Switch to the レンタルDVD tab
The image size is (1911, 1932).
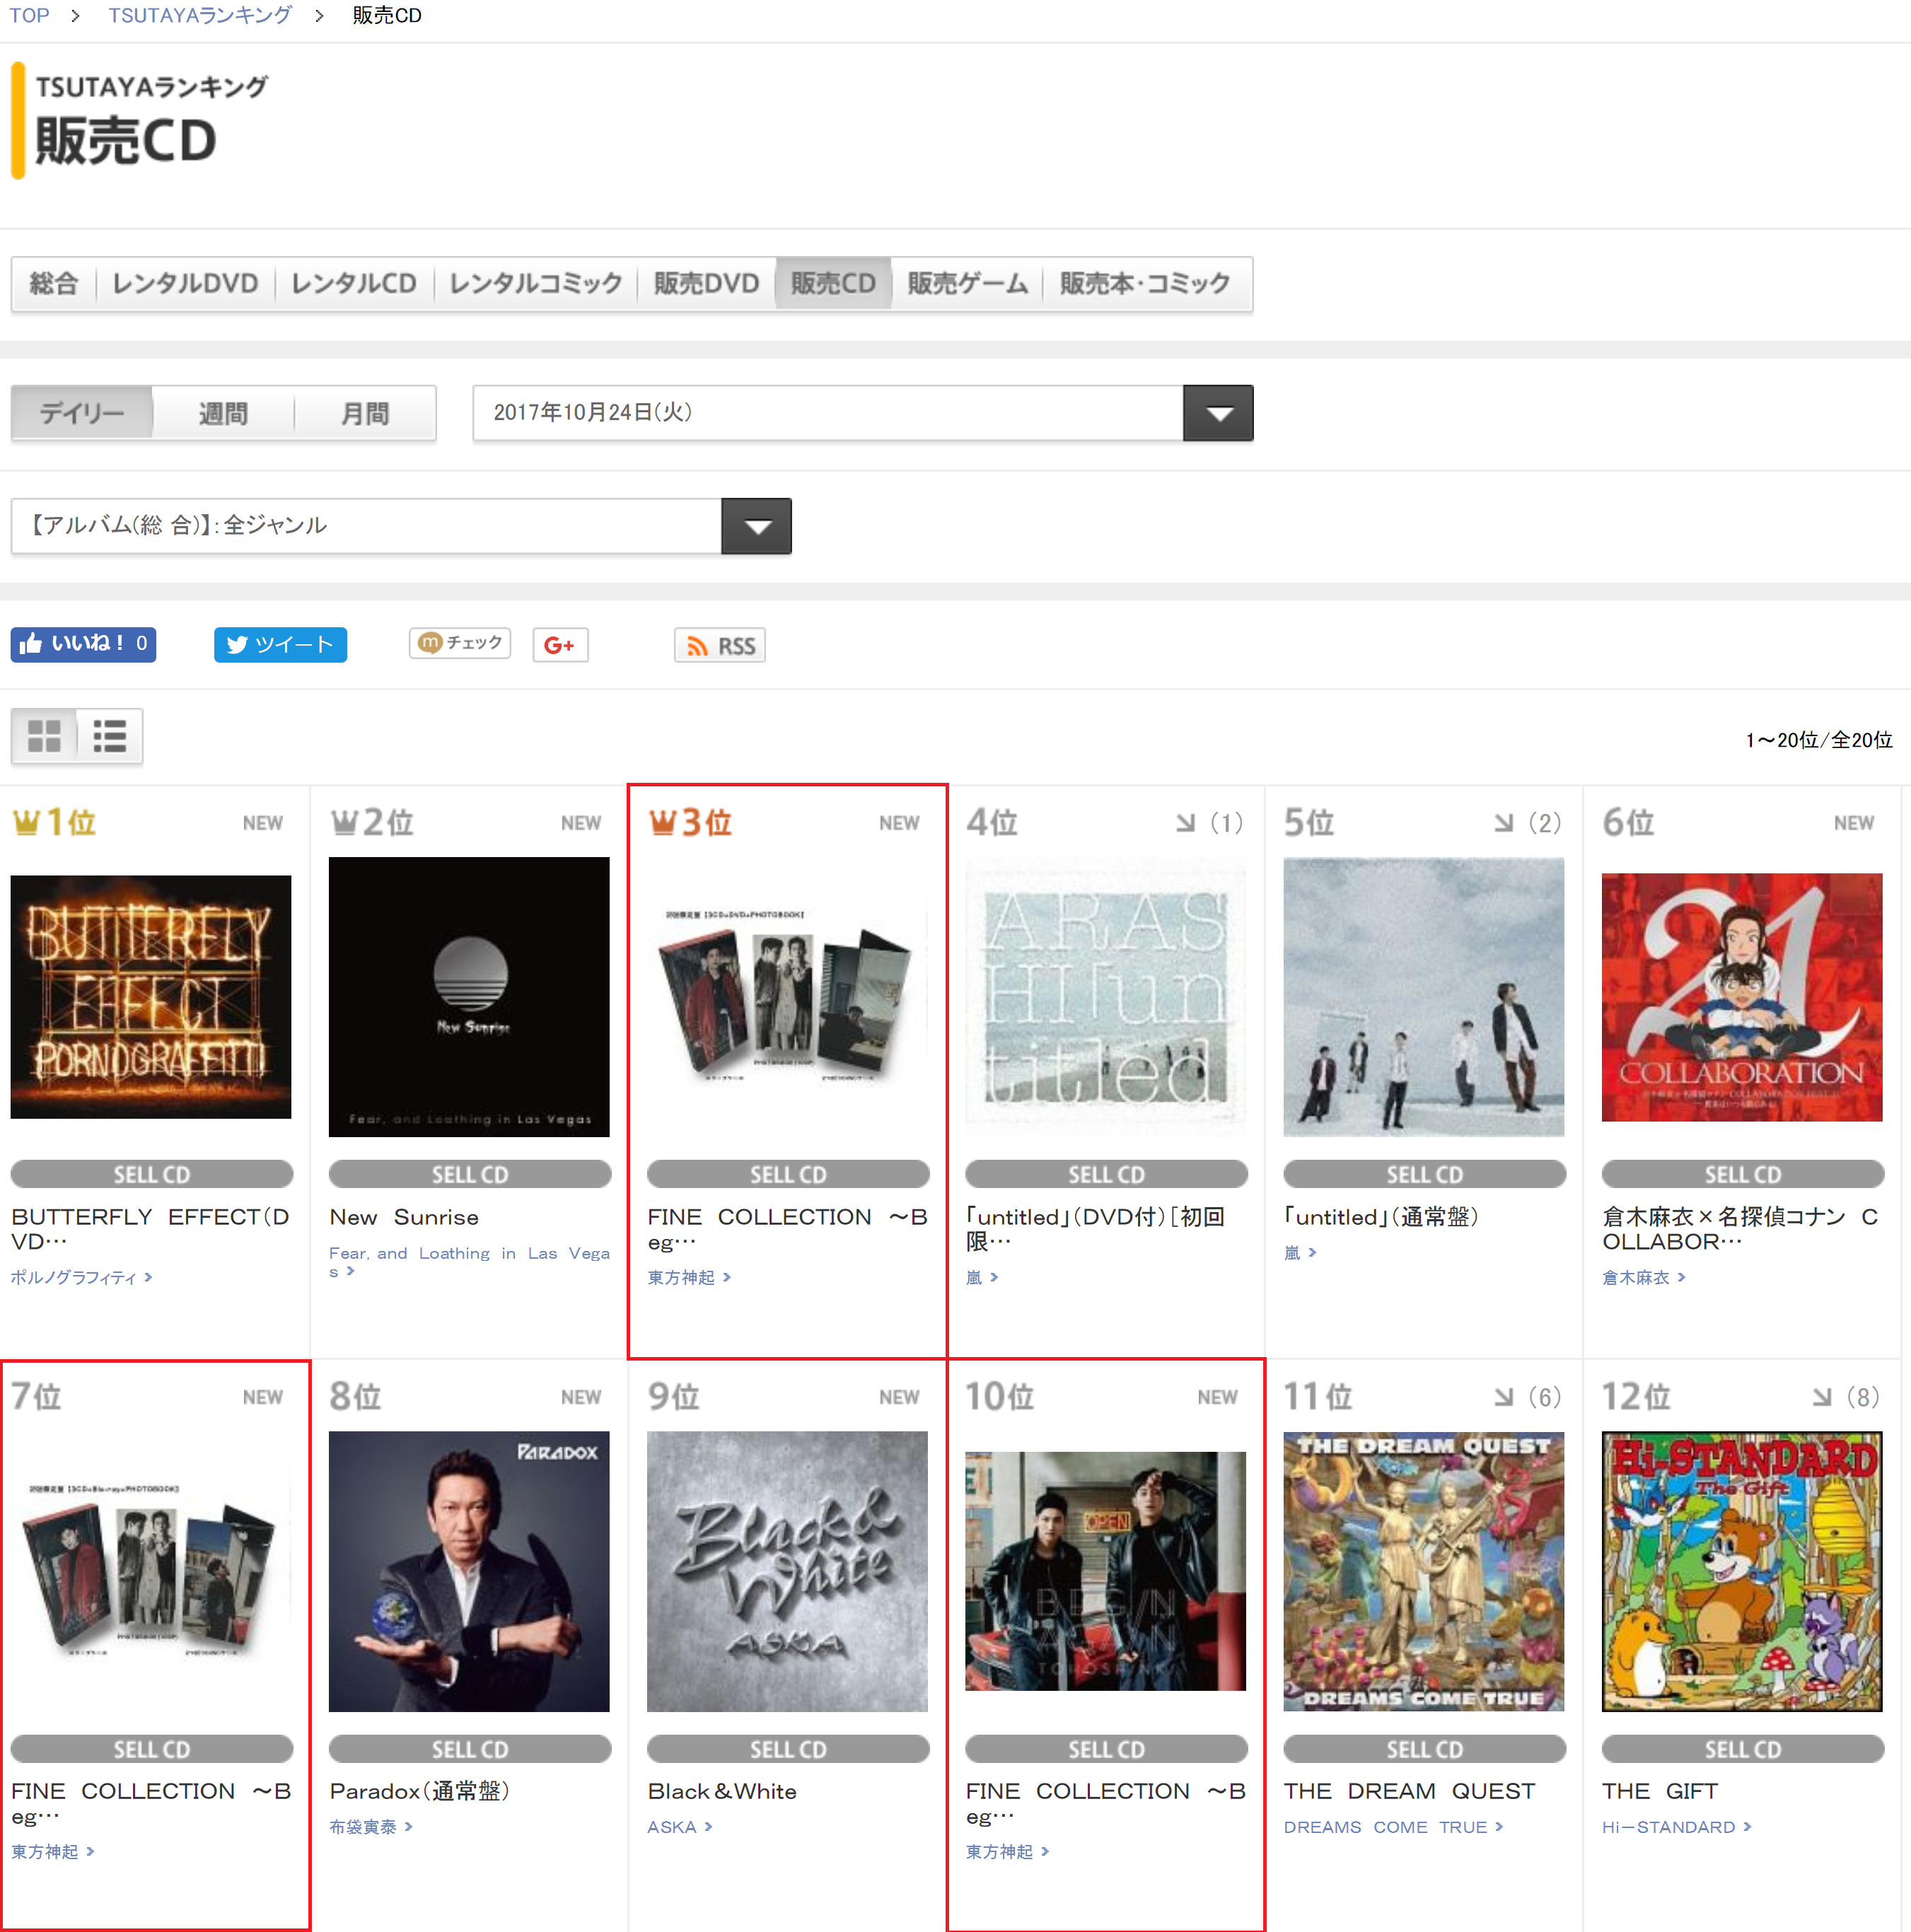[185, 283]
